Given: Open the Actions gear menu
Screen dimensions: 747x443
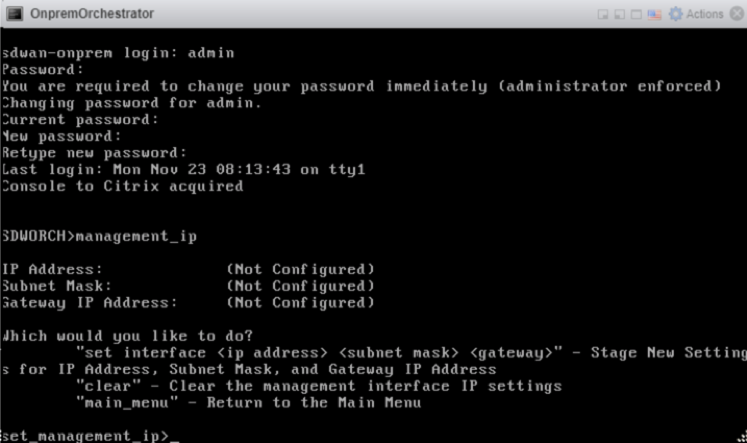Looking at the screenshot, I should [676, 14].
